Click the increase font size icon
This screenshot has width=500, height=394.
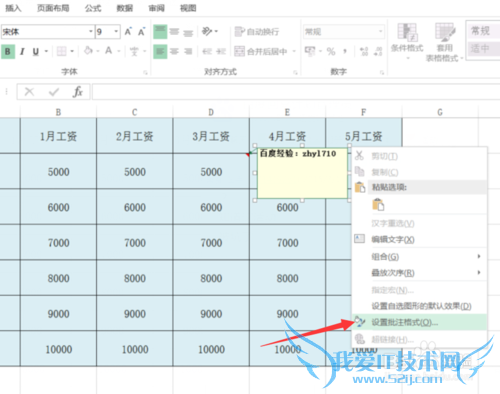coord(128,32)
